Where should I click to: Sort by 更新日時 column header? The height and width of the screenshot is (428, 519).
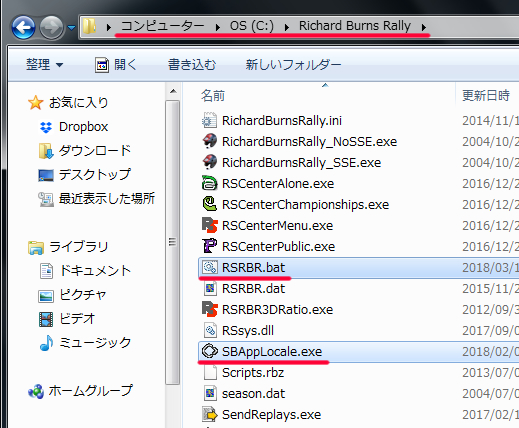[x=487, y=95]
